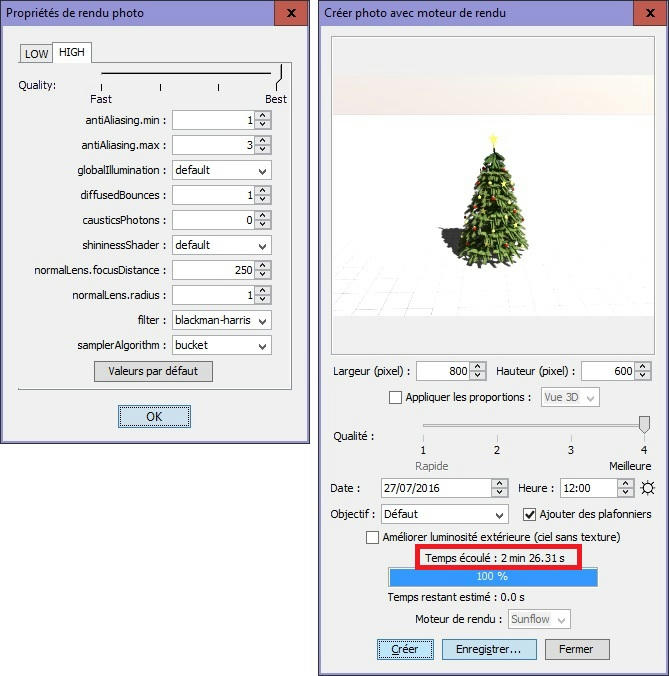669x676 pixels.
Task: Click the Fermer button
Action: tap(577, 649)
